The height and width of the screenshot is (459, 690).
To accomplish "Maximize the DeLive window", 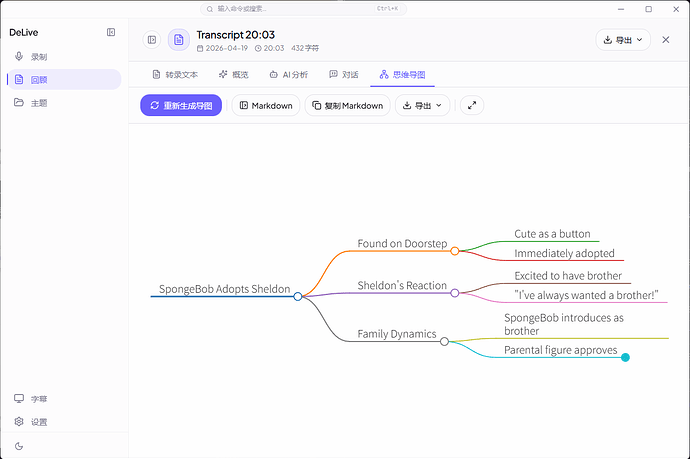I will (x=649, y=9).
